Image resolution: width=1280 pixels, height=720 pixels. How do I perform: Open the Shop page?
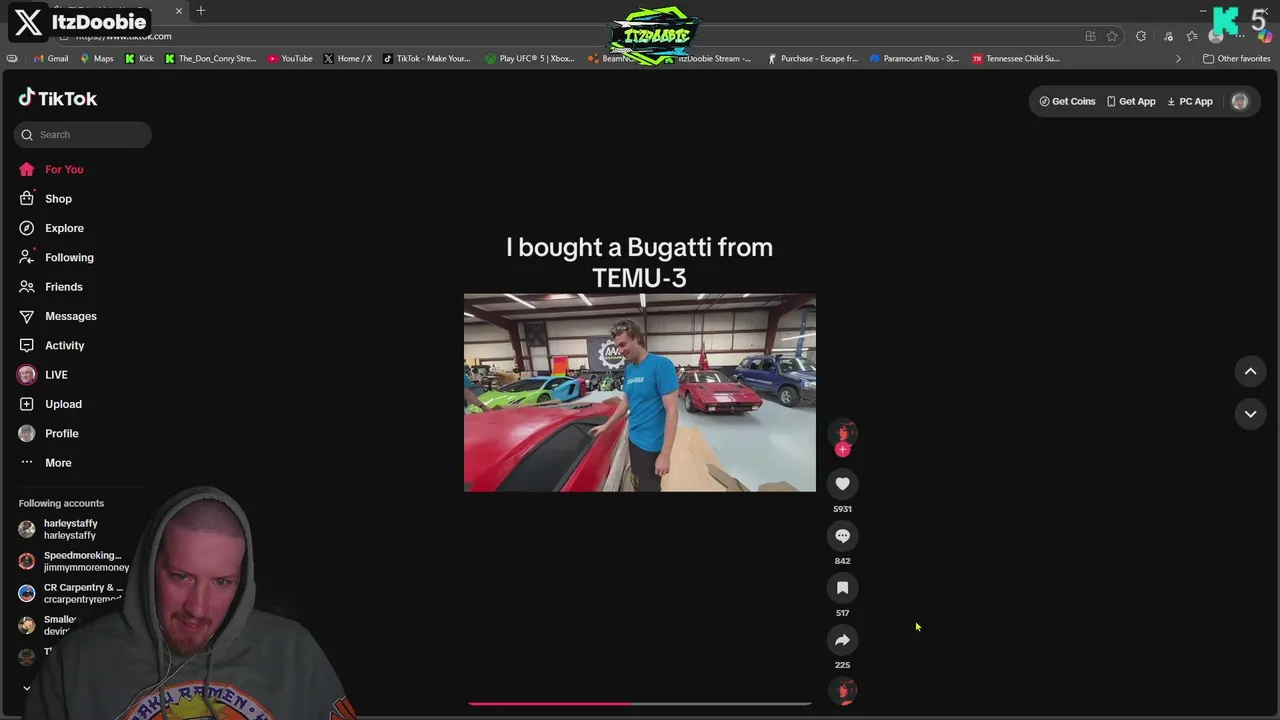pos(58,199)
